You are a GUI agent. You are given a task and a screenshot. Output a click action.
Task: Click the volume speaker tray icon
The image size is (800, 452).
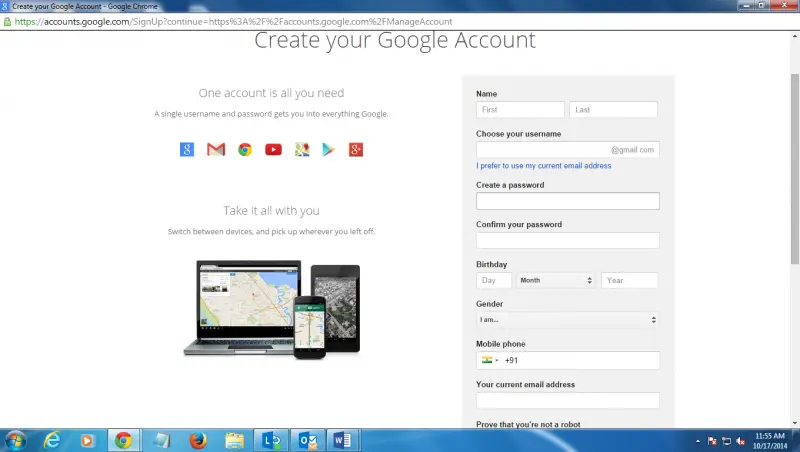741,441
